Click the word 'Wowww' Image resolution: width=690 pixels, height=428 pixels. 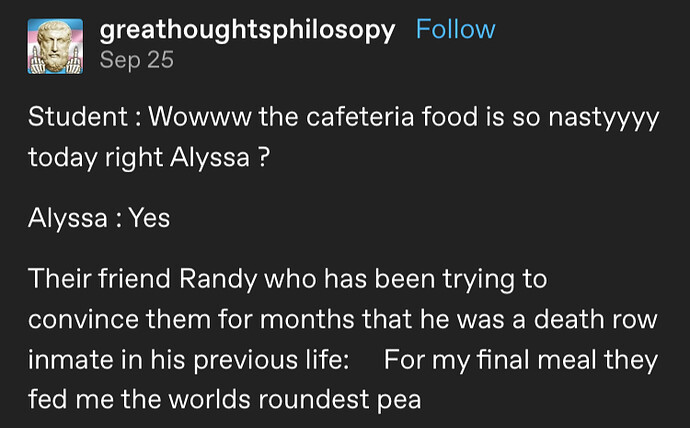(200, 117)
